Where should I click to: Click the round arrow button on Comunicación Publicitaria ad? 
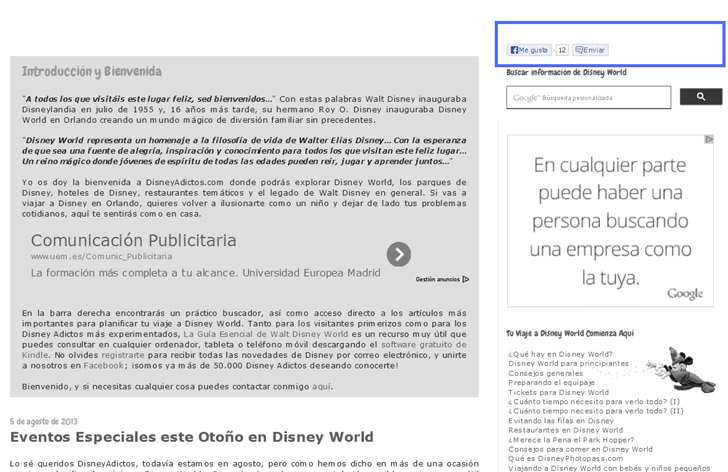[x=399, y=254]
